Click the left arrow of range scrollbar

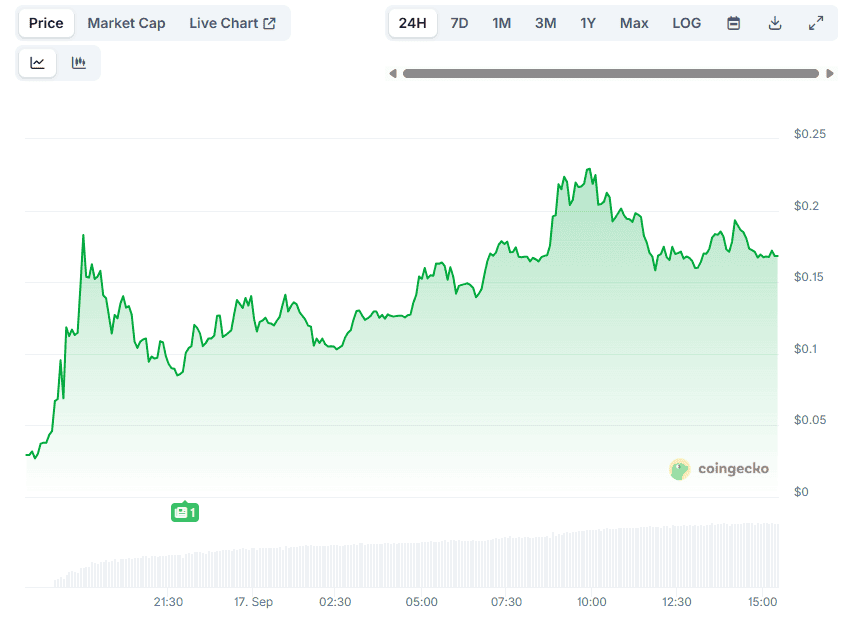point(393,73)
